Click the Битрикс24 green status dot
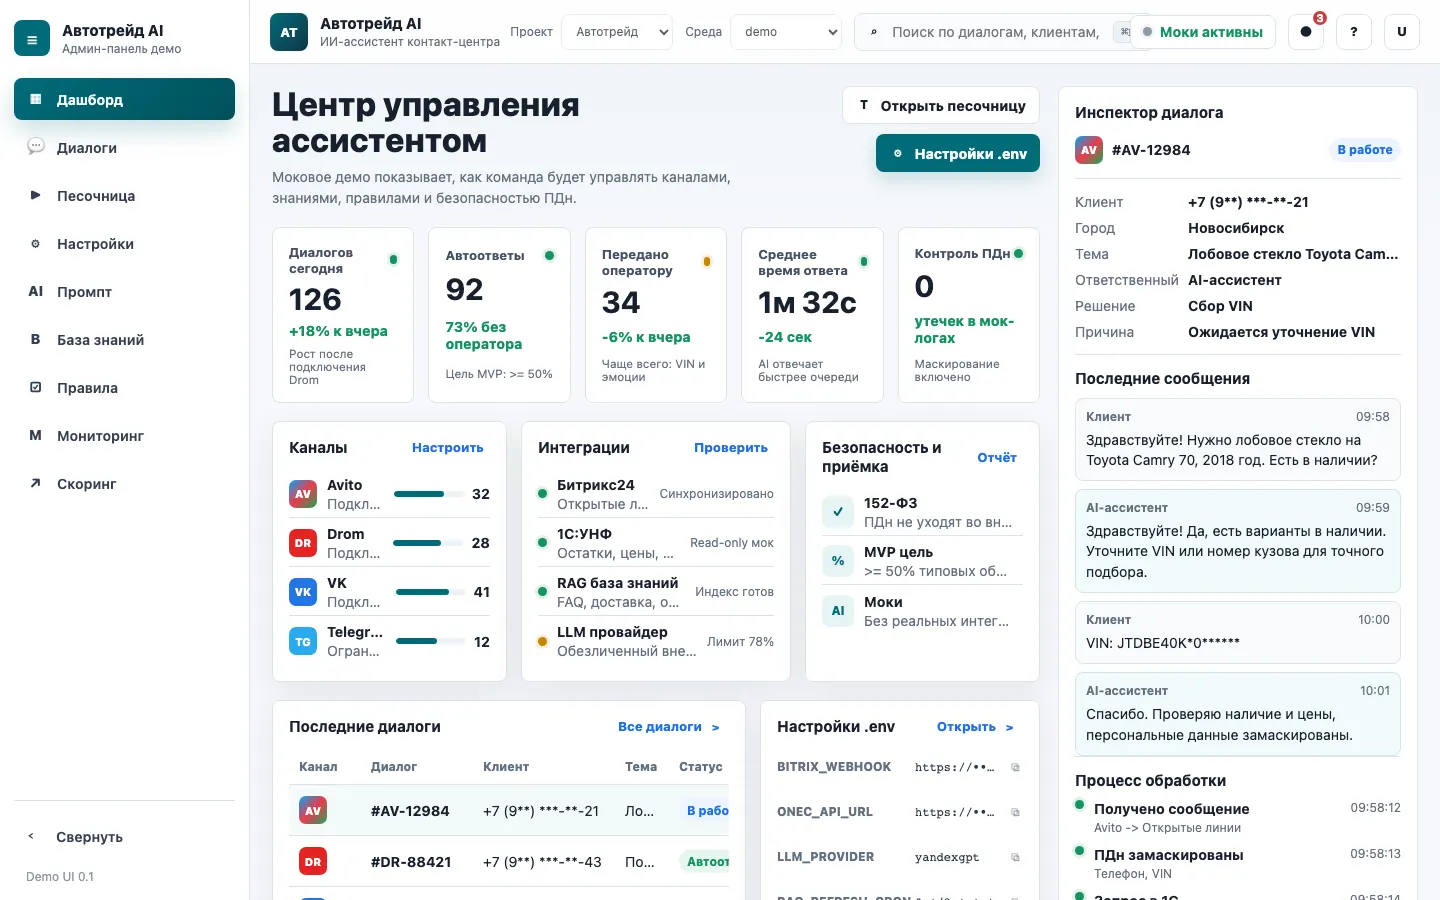The image size is (1440, 900). (542, 493)
